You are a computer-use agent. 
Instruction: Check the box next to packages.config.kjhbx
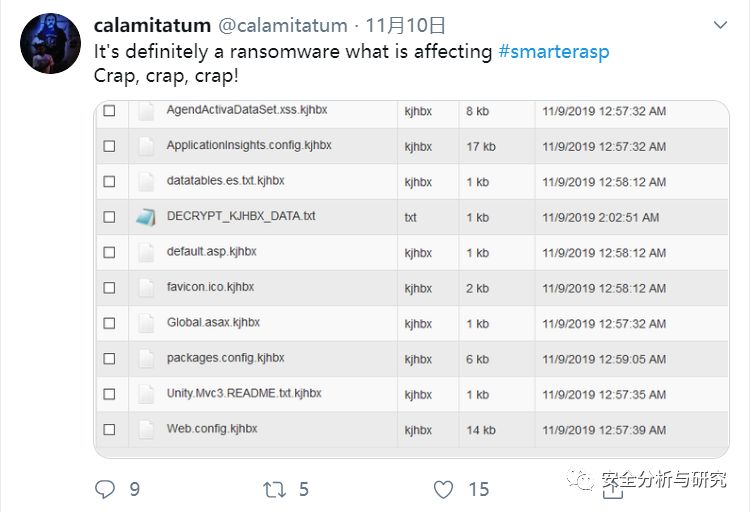[109, 359]
